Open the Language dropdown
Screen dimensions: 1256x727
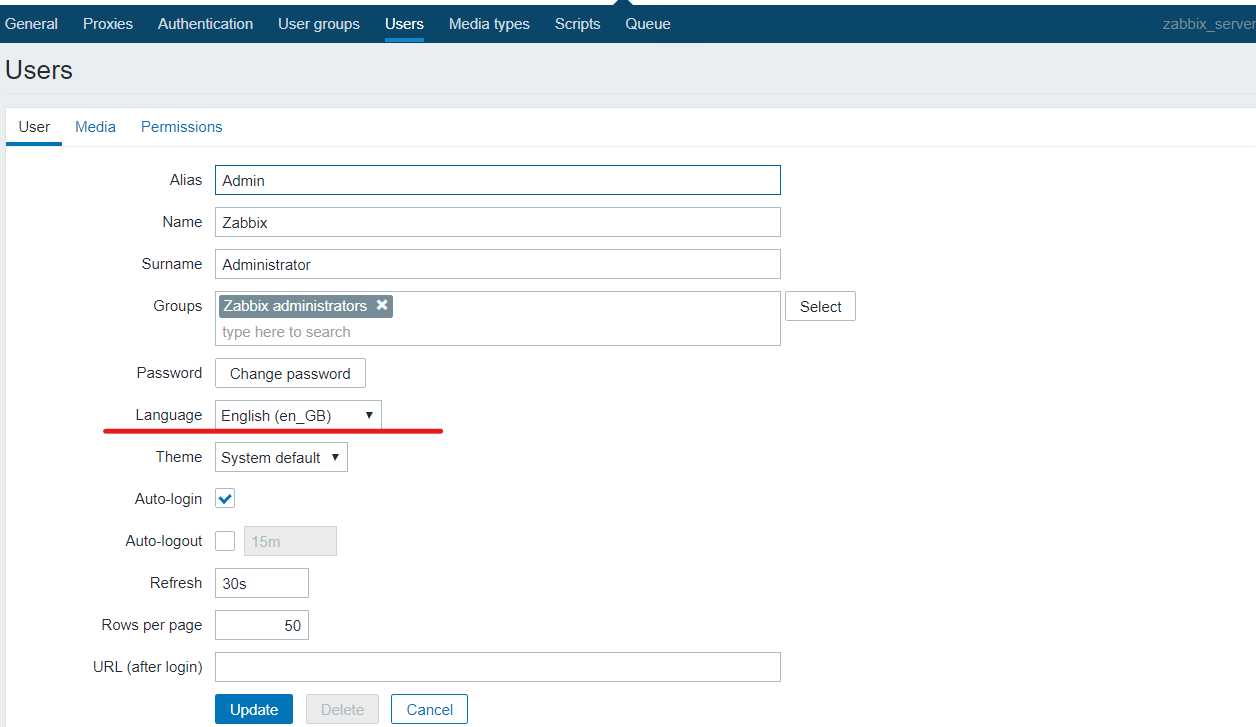pyautogui.click(x=298, y=415)
